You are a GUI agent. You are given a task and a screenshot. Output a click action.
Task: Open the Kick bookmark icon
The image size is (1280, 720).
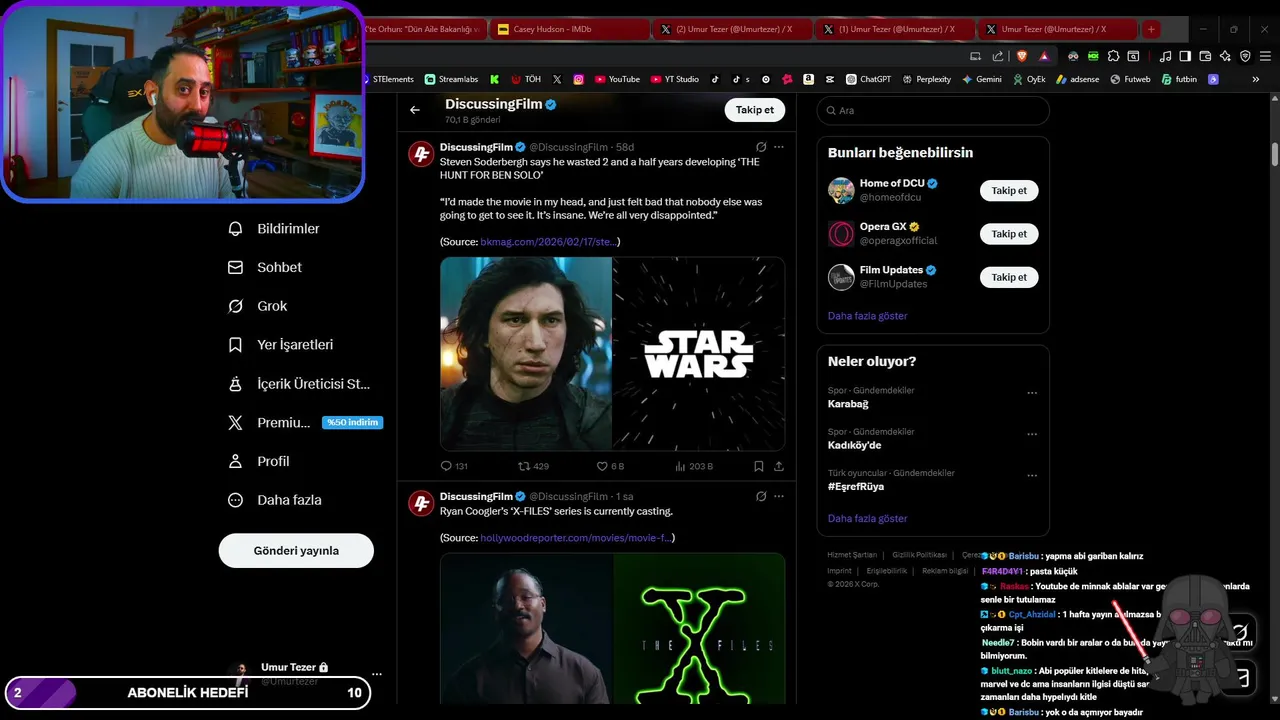pyautogui.click(x=494, y=79)
